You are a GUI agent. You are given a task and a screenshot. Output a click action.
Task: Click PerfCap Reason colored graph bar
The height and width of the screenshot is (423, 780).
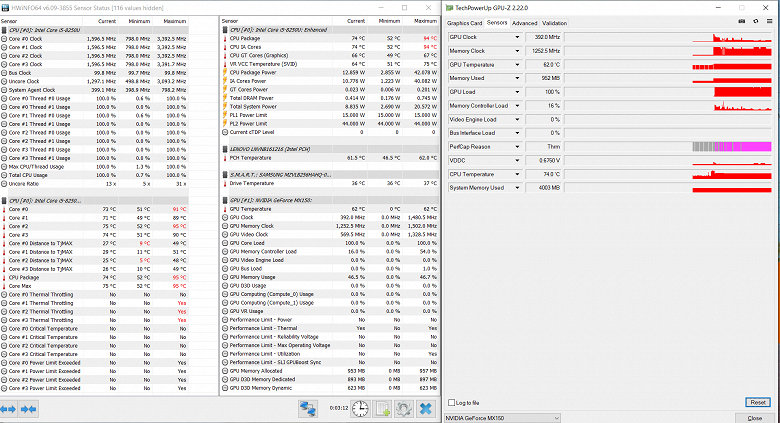tap(732, 147)
